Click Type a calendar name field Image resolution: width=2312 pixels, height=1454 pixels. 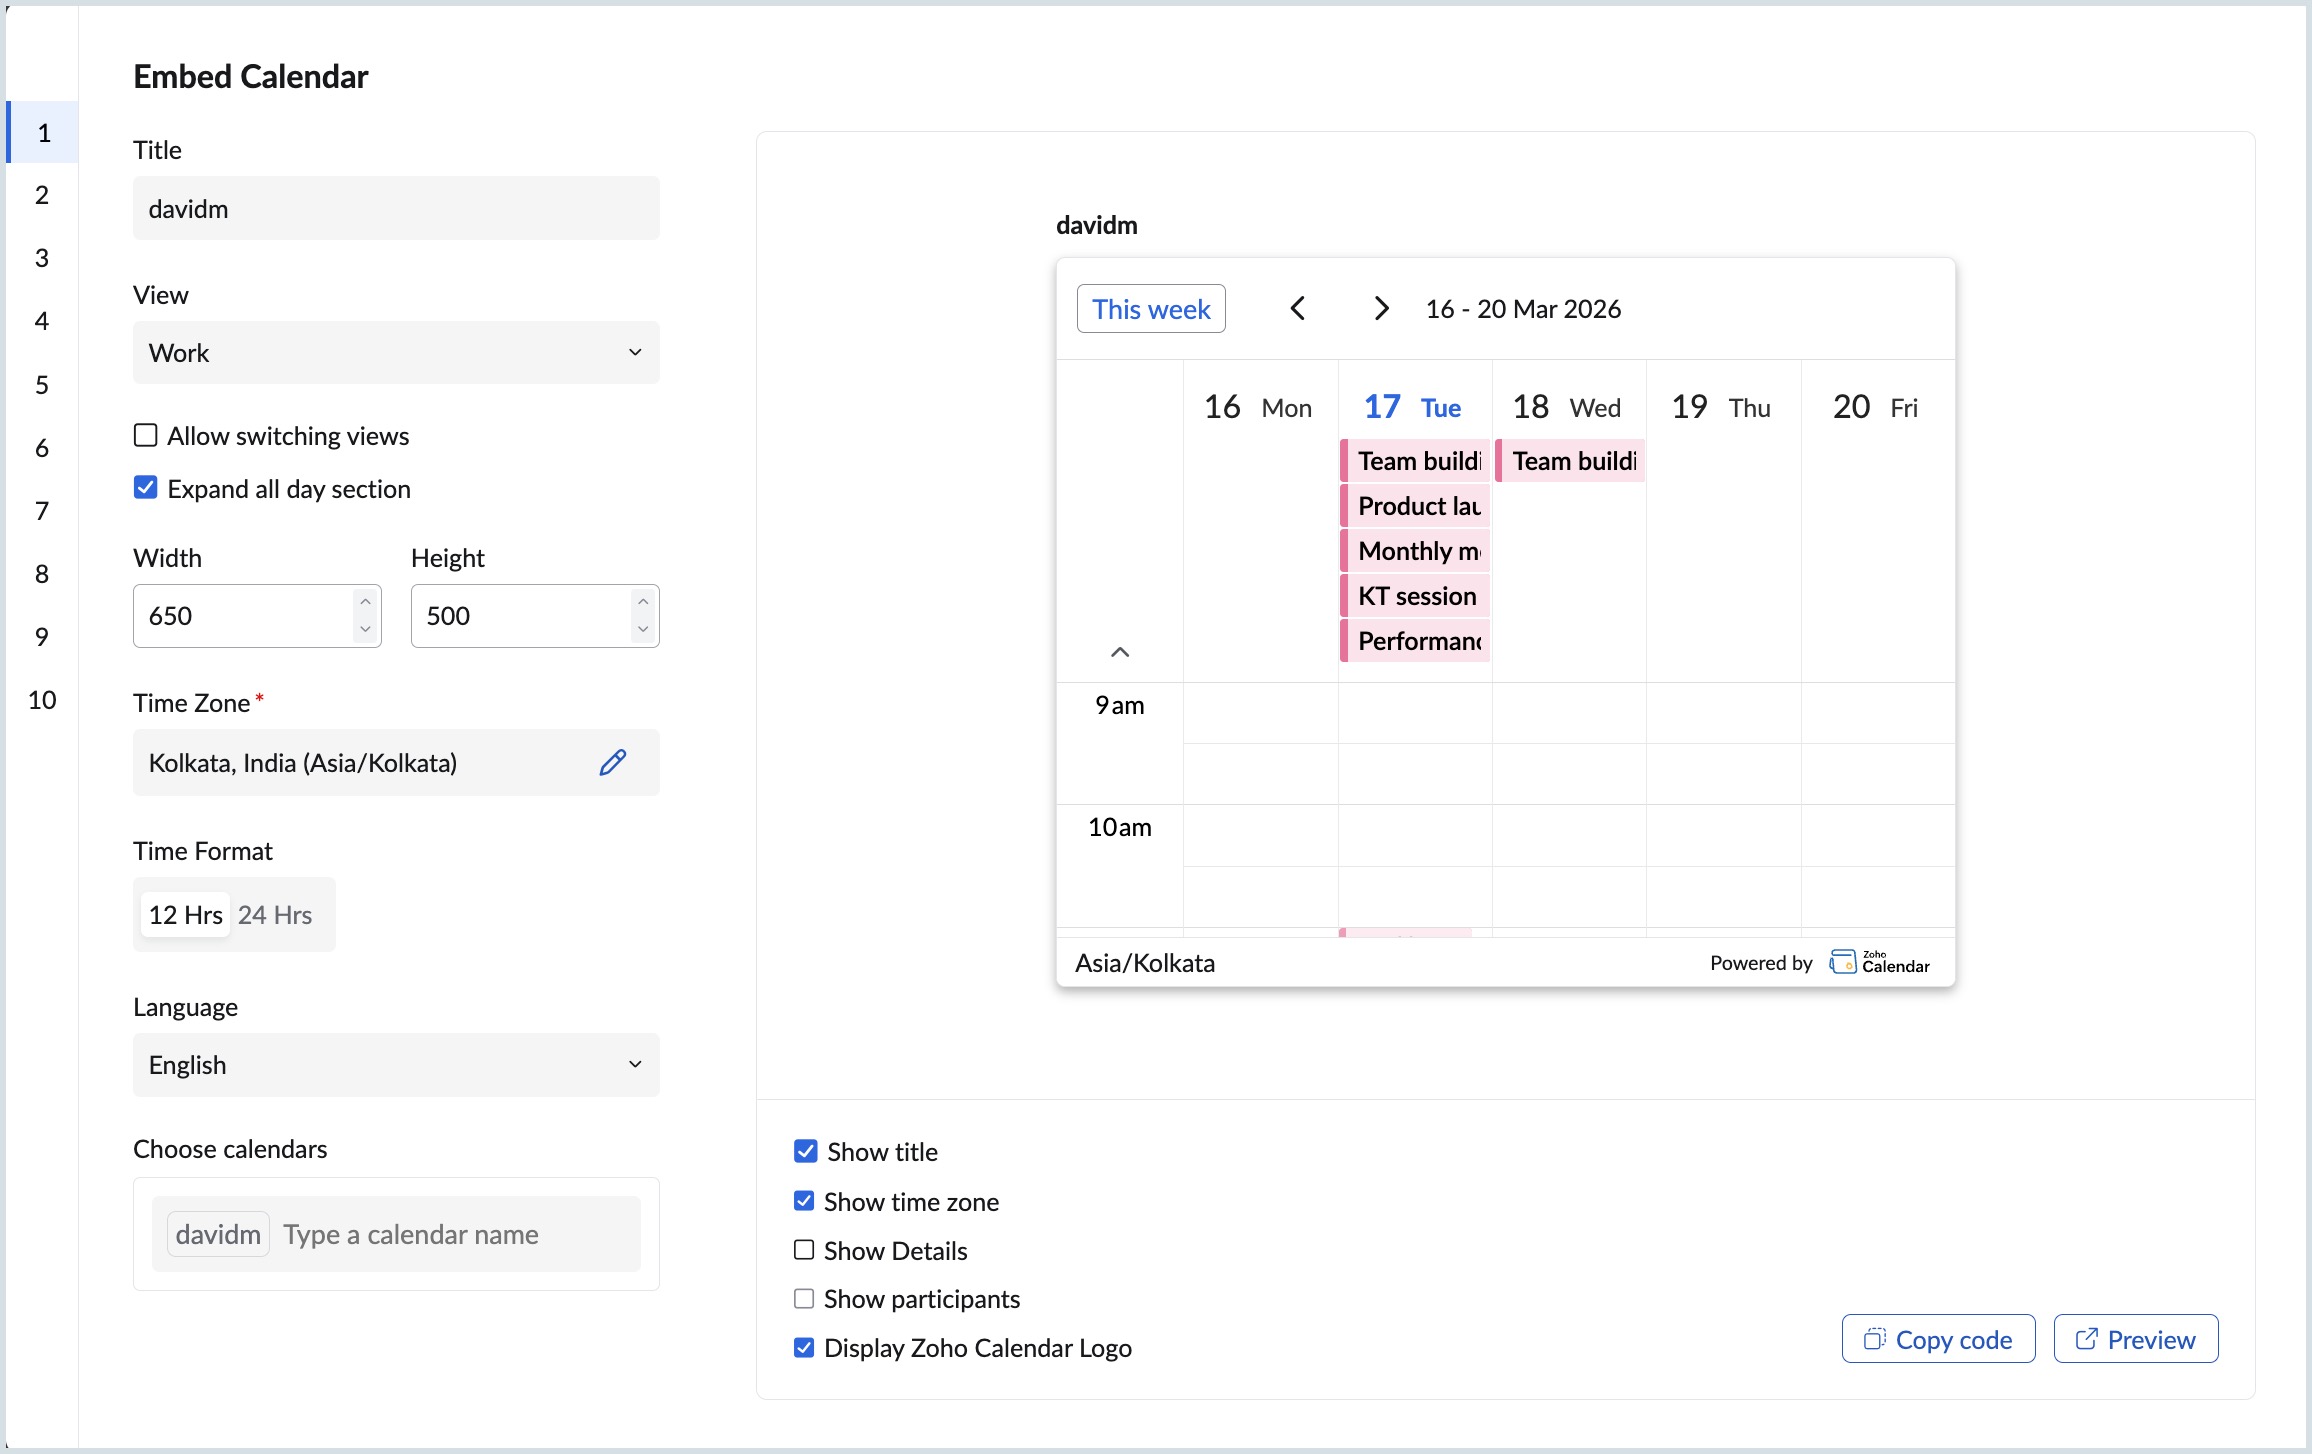(412, 1233)
